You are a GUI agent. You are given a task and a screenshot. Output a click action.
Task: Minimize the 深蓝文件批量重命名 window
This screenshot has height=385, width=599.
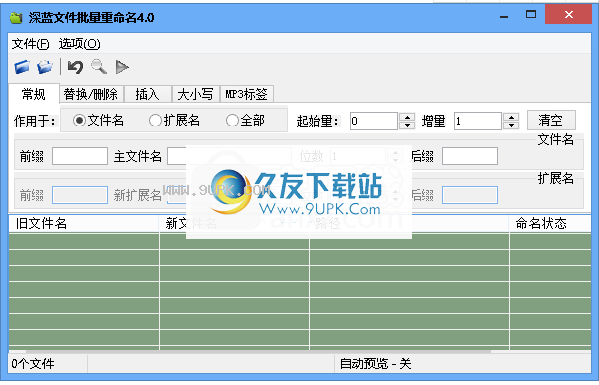point(504,16)
